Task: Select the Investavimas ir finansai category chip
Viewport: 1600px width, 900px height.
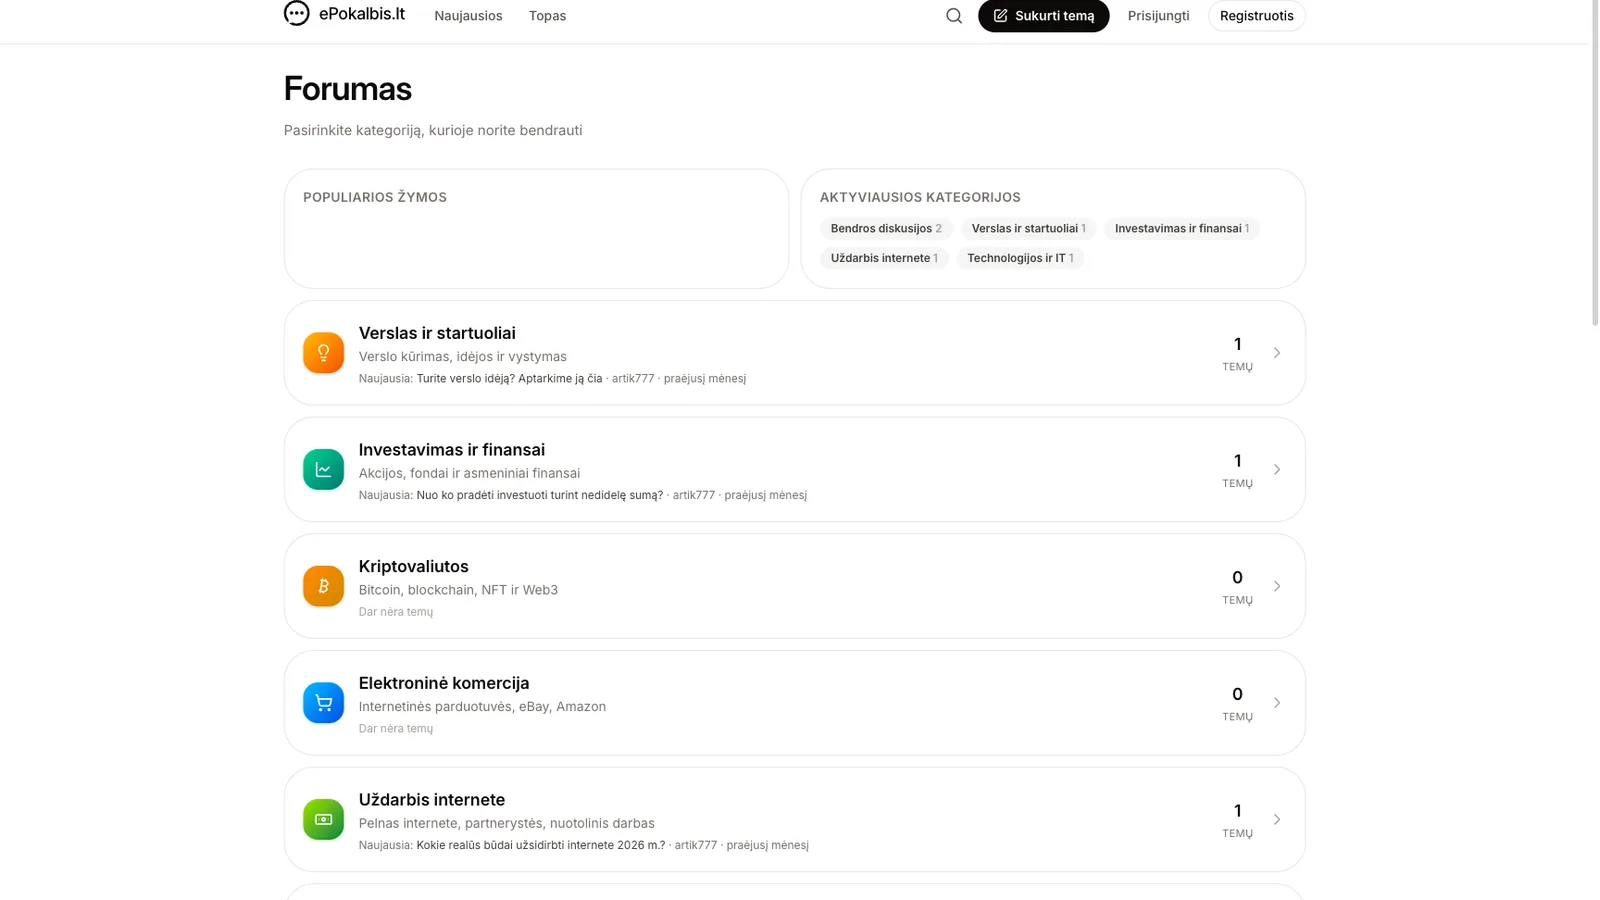Action: 1181,229
